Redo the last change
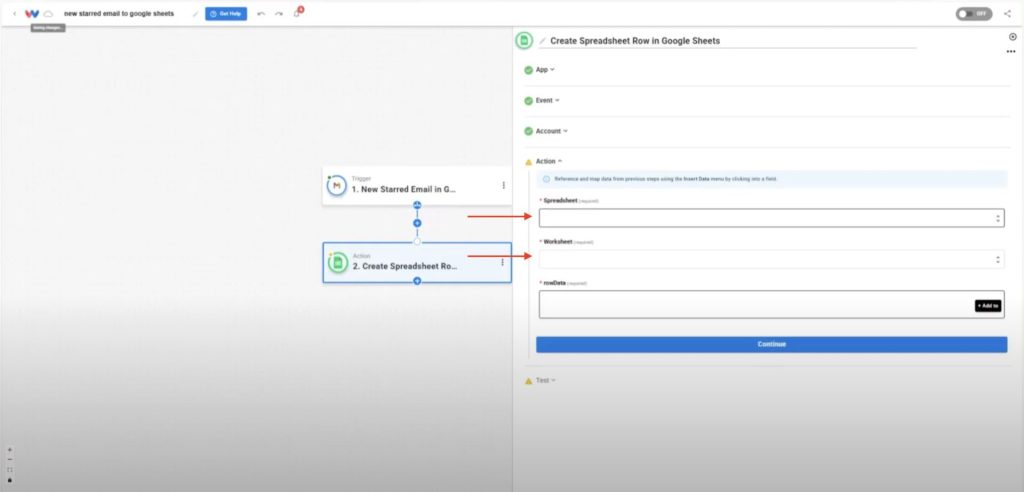This screenshot has width=1024, height=492. [279, 14]
